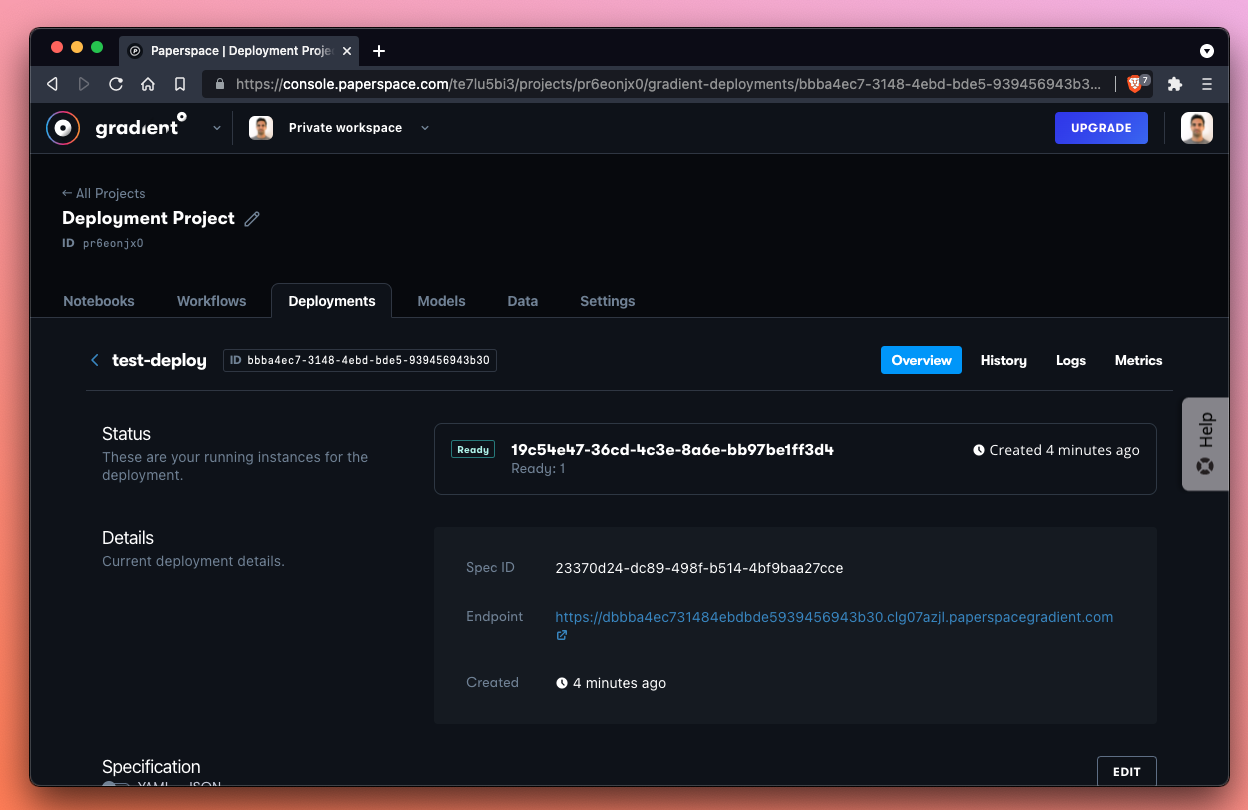1248x810 pixels.
Task: Open deployment History view
Action: (1003, 360)
